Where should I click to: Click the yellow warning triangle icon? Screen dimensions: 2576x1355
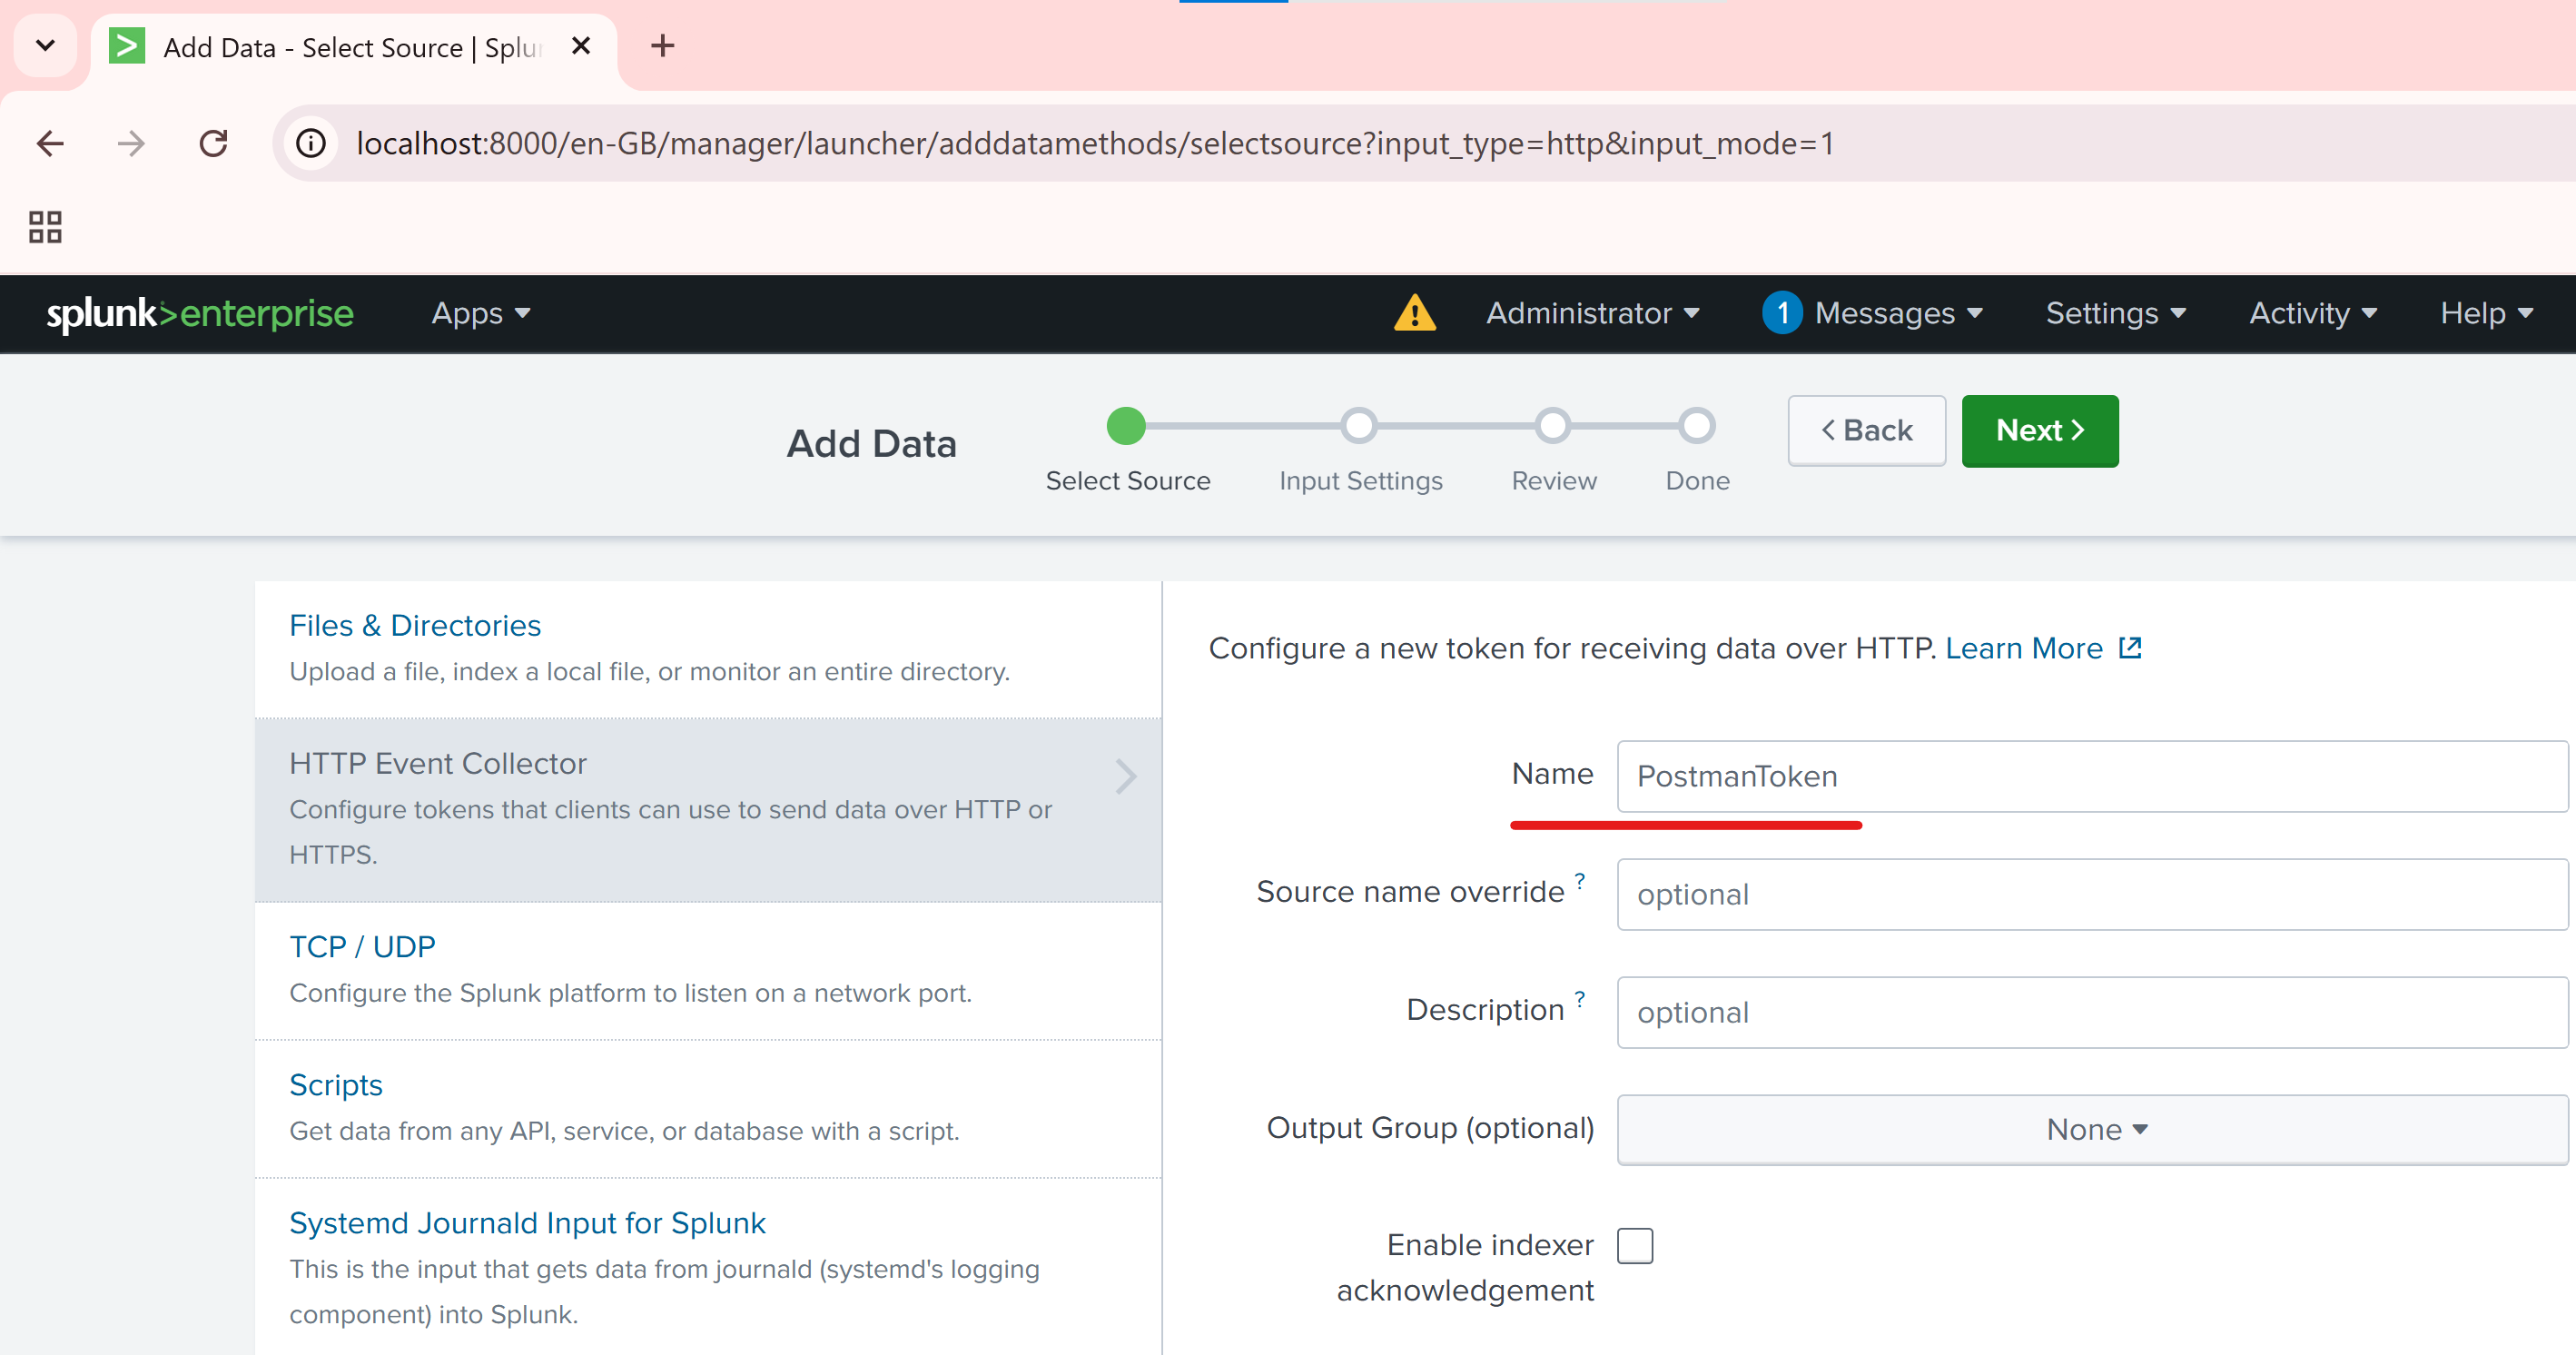point(1414,313)
